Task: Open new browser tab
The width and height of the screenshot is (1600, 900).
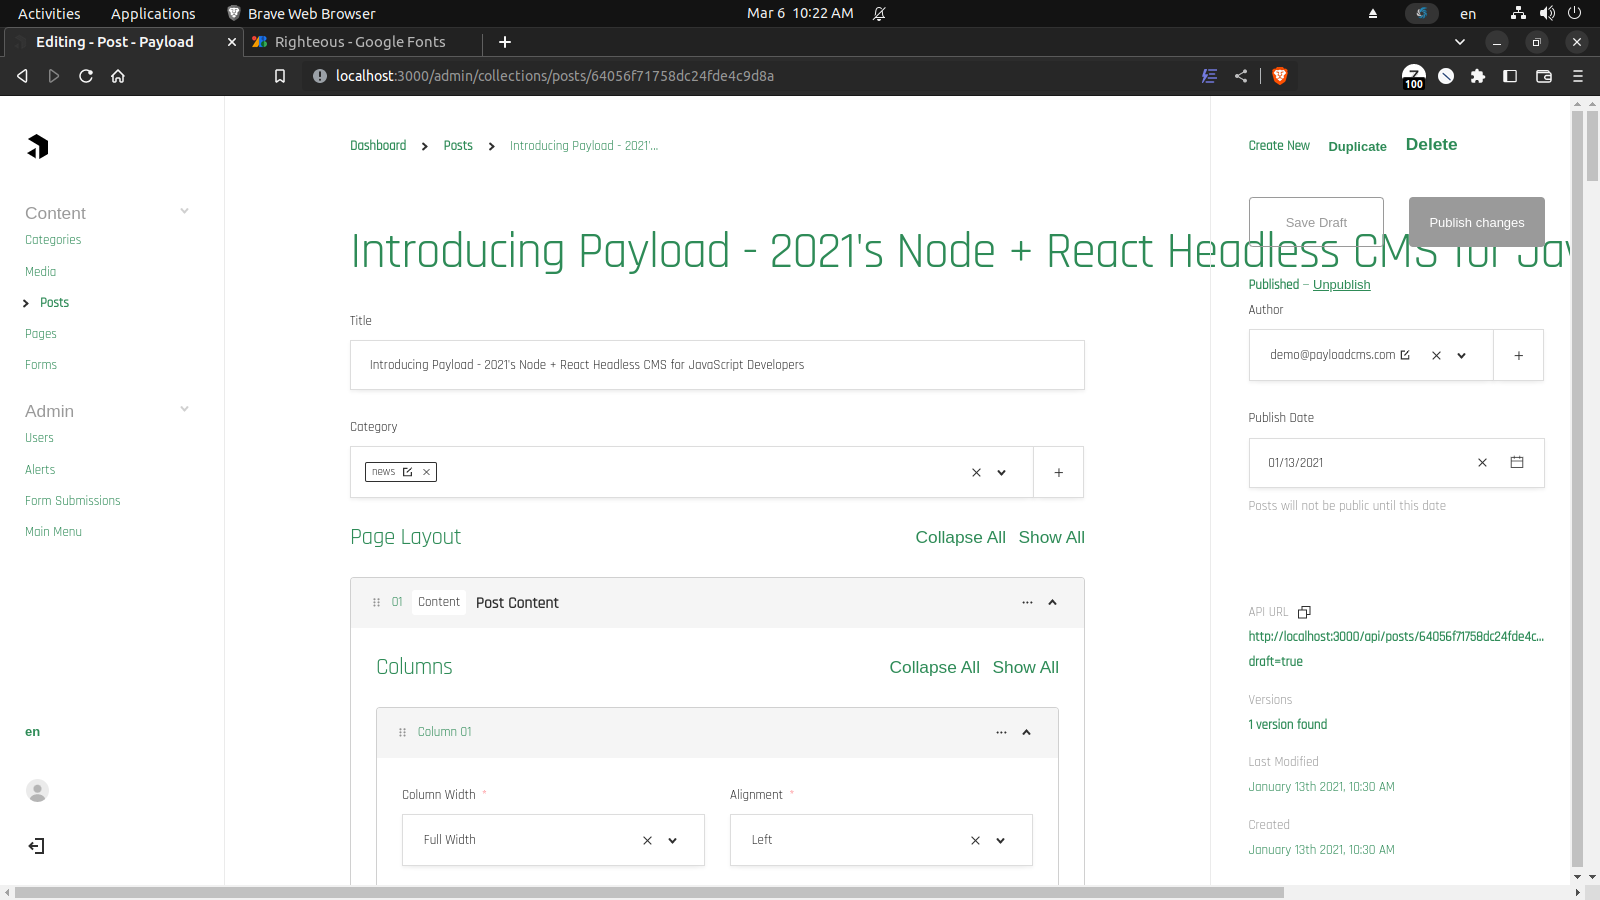Action: (x=505, y=42)
